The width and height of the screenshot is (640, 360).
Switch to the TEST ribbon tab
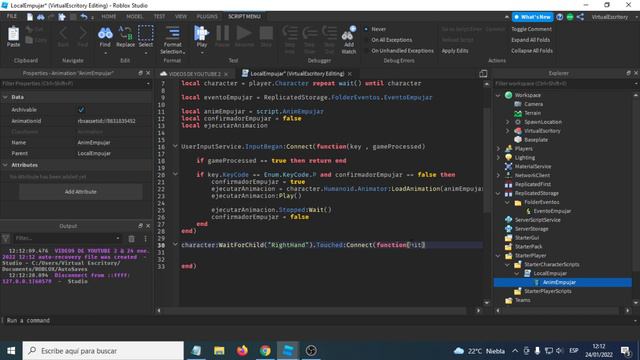pos(159,17)
